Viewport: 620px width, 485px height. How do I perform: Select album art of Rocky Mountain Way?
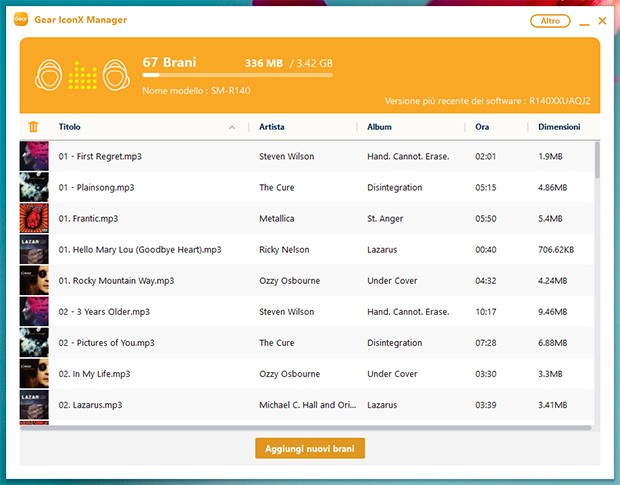tap(34, 281)
